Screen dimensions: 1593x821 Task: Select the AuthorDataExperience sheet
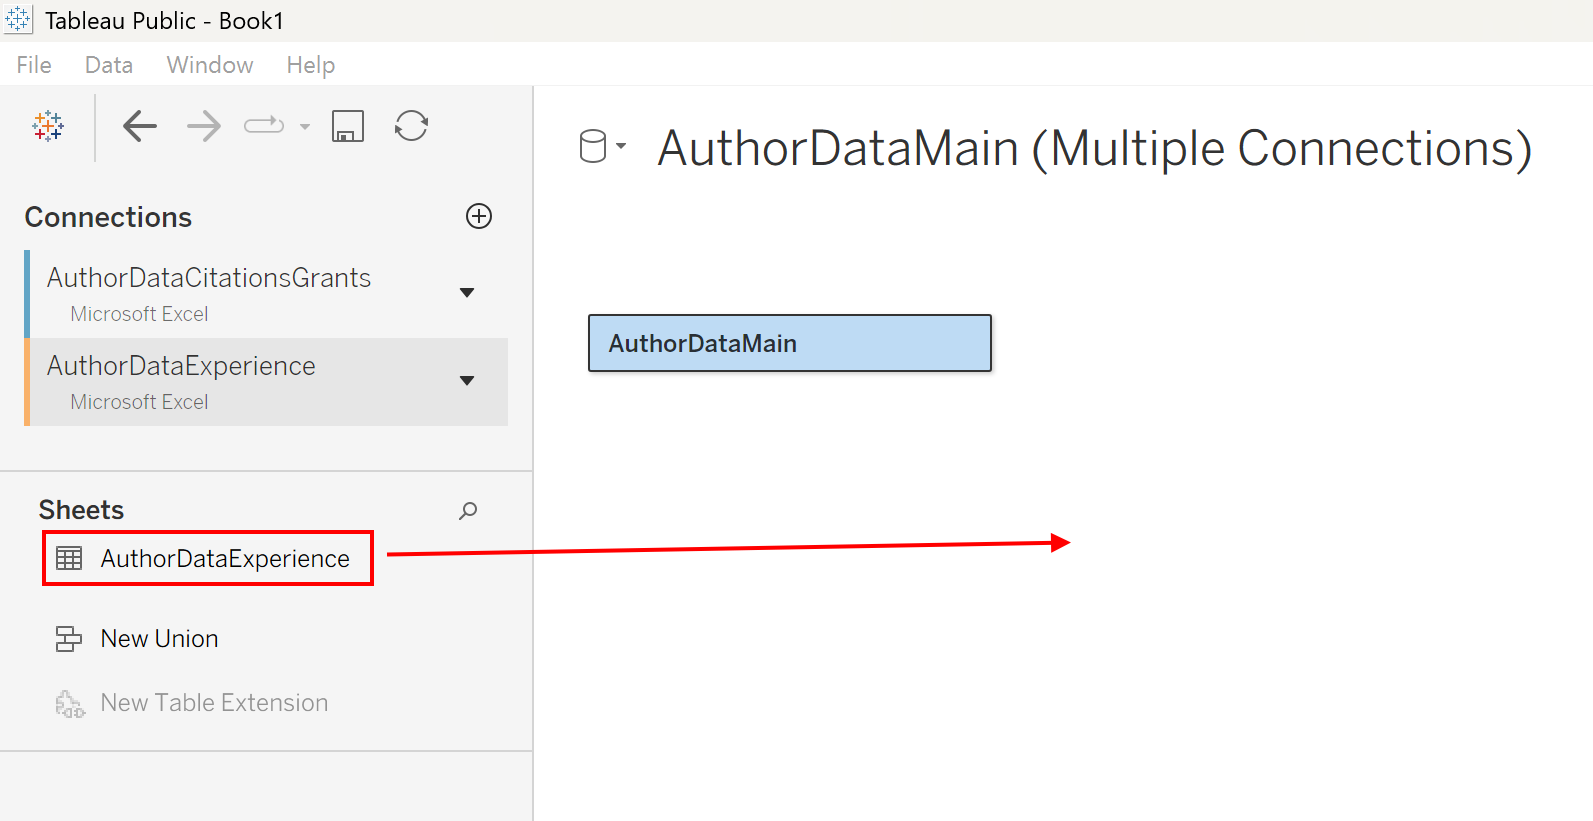click(x=208, y=558)
